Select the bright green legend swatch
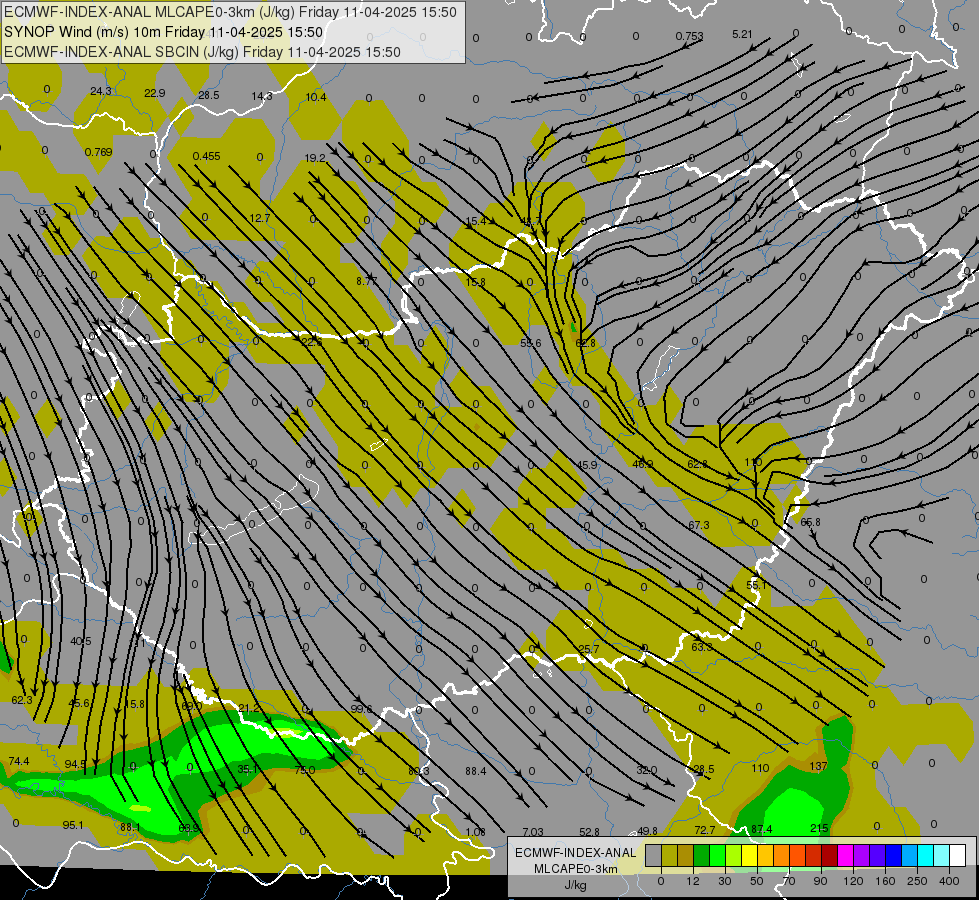The image size is (979, 900). pos(717,855)
